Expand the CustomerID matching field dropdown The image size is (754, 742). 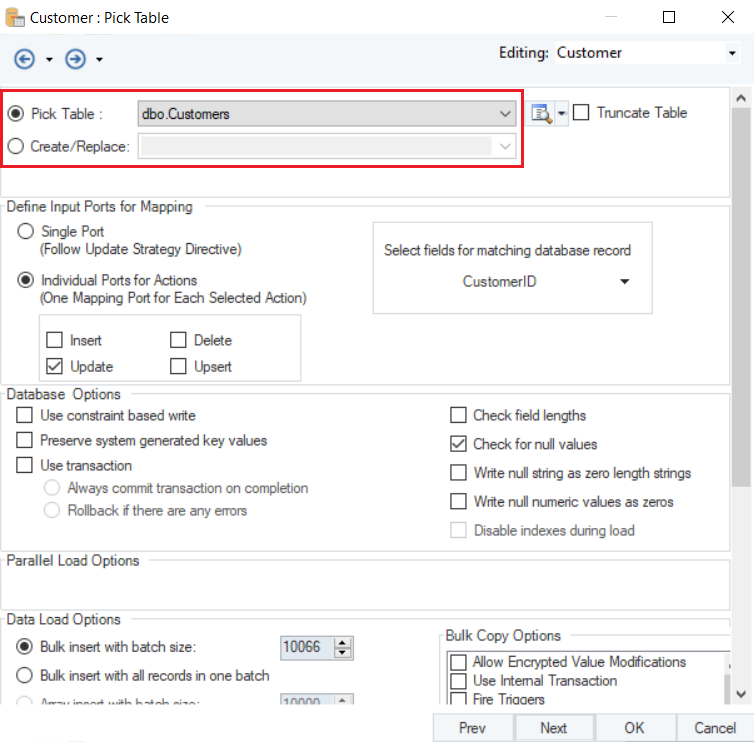pos(625,282)
